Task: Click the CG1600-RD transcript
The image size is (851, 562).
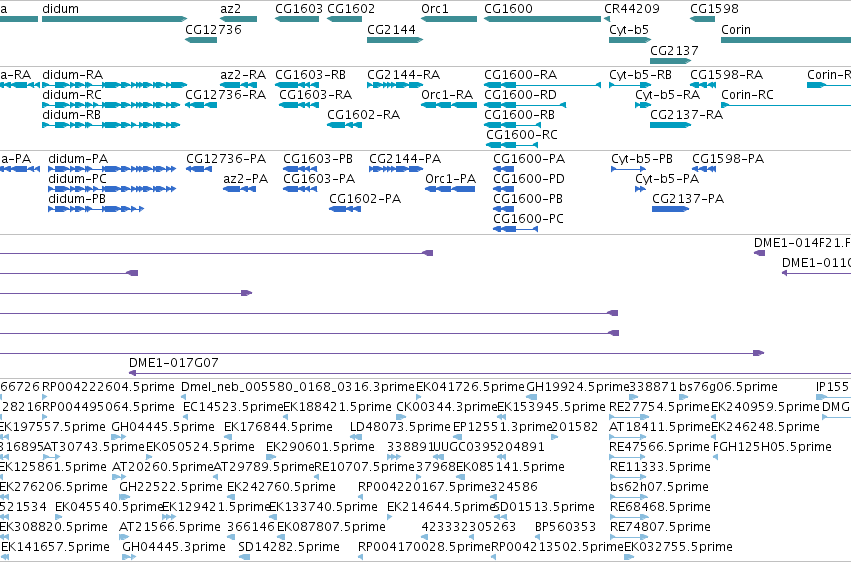Action: pyautogui.click(x=525, y=105)
